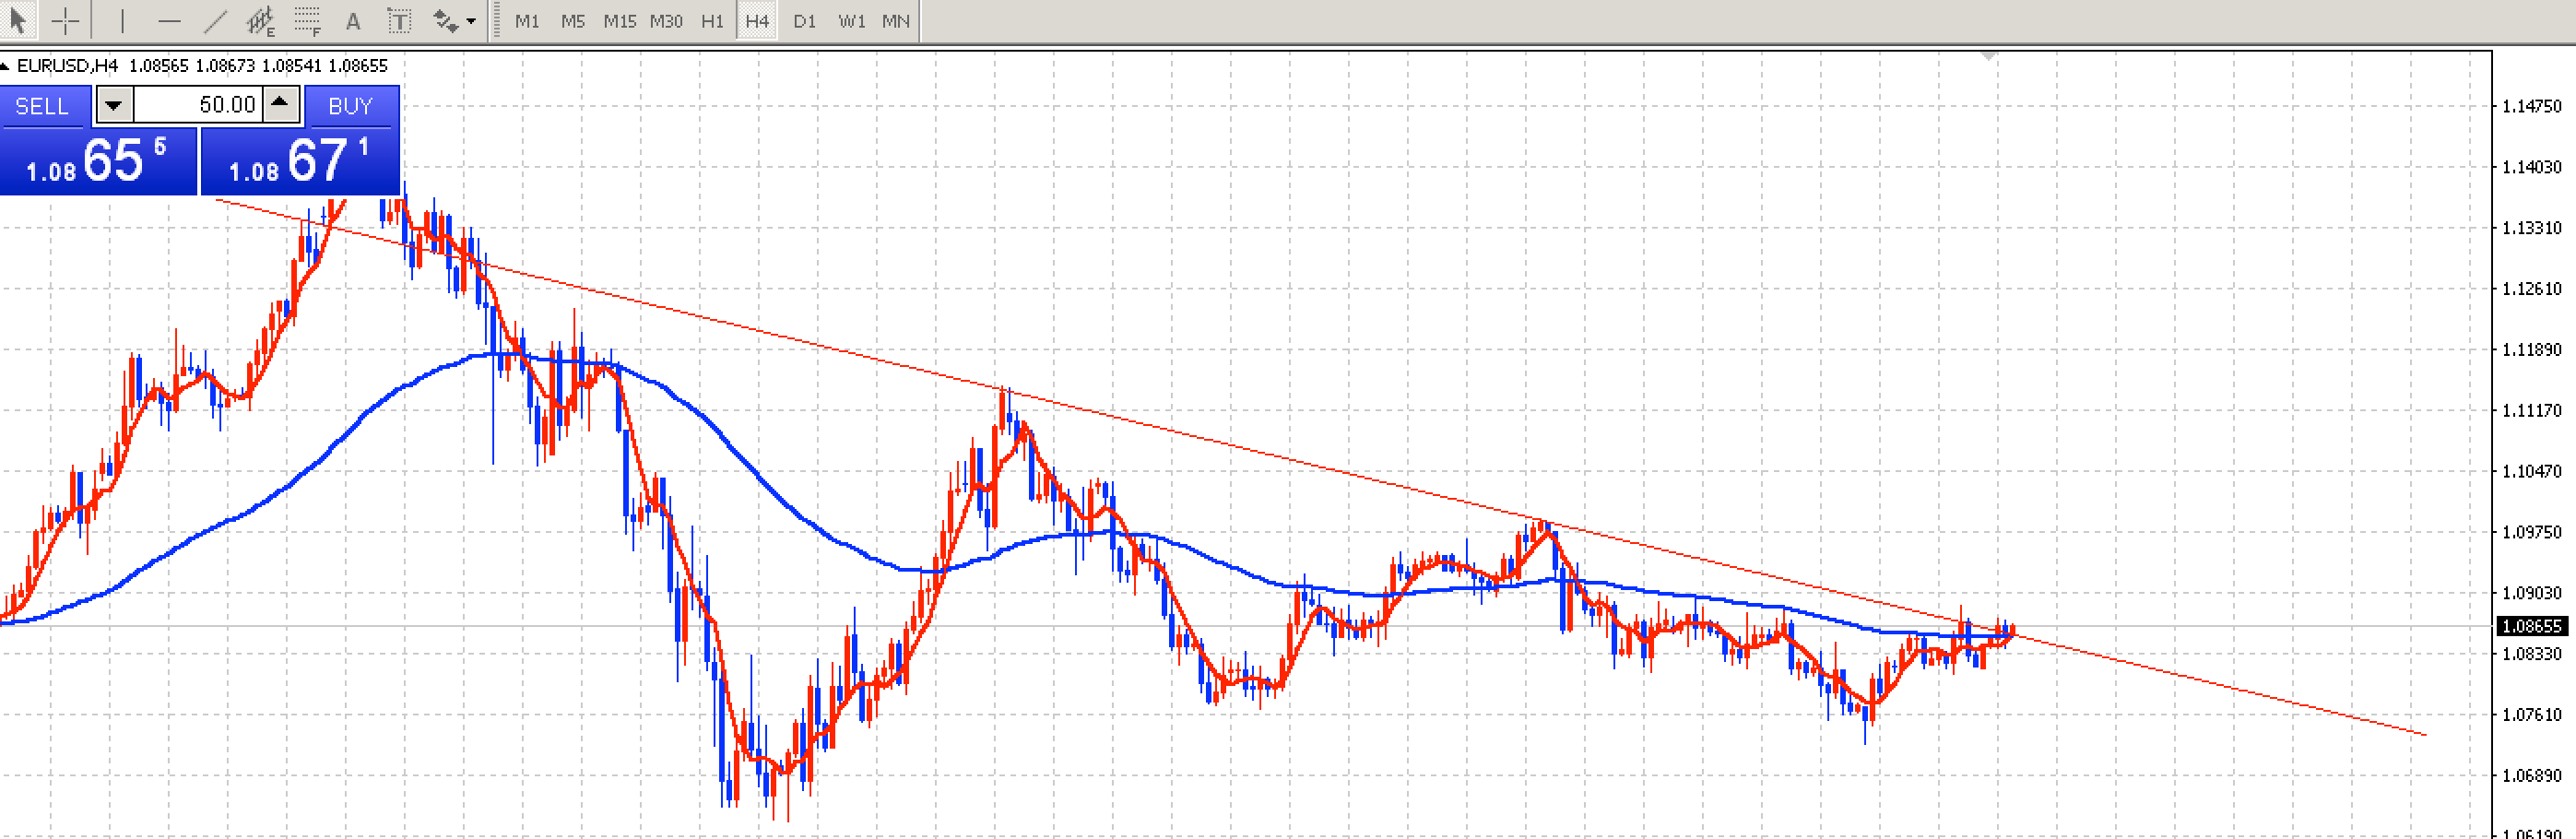
Task: Click the SELL button
Action: pyautogui.click(x=43, y=106)
